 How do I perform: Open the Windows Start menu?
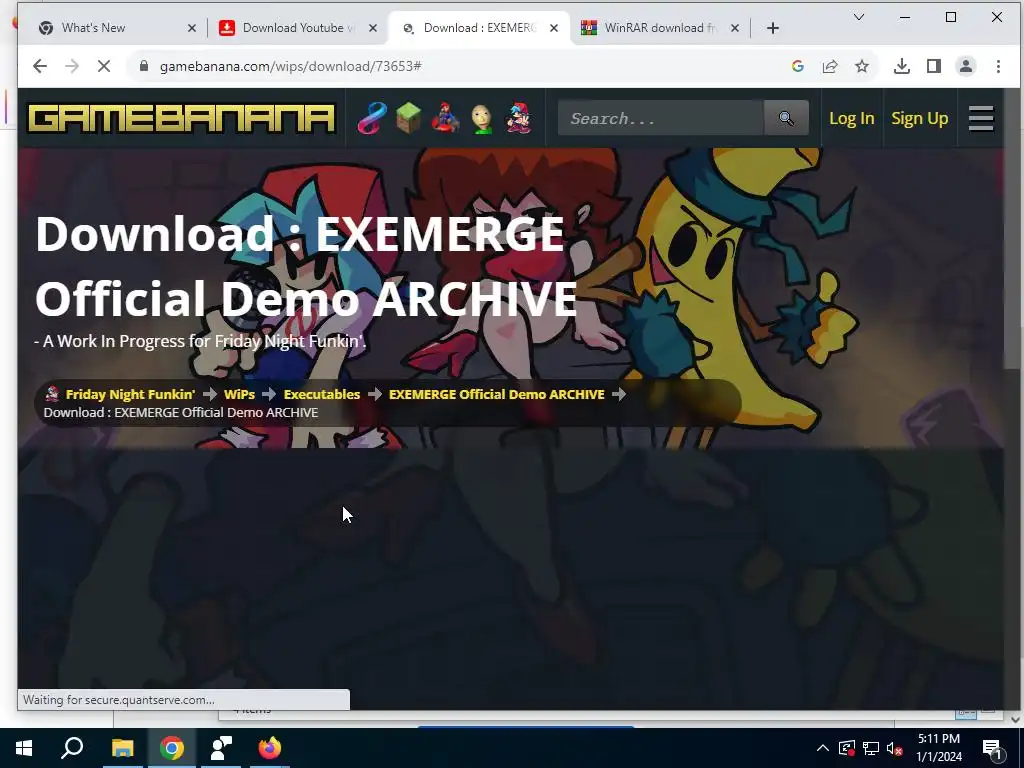24,748
